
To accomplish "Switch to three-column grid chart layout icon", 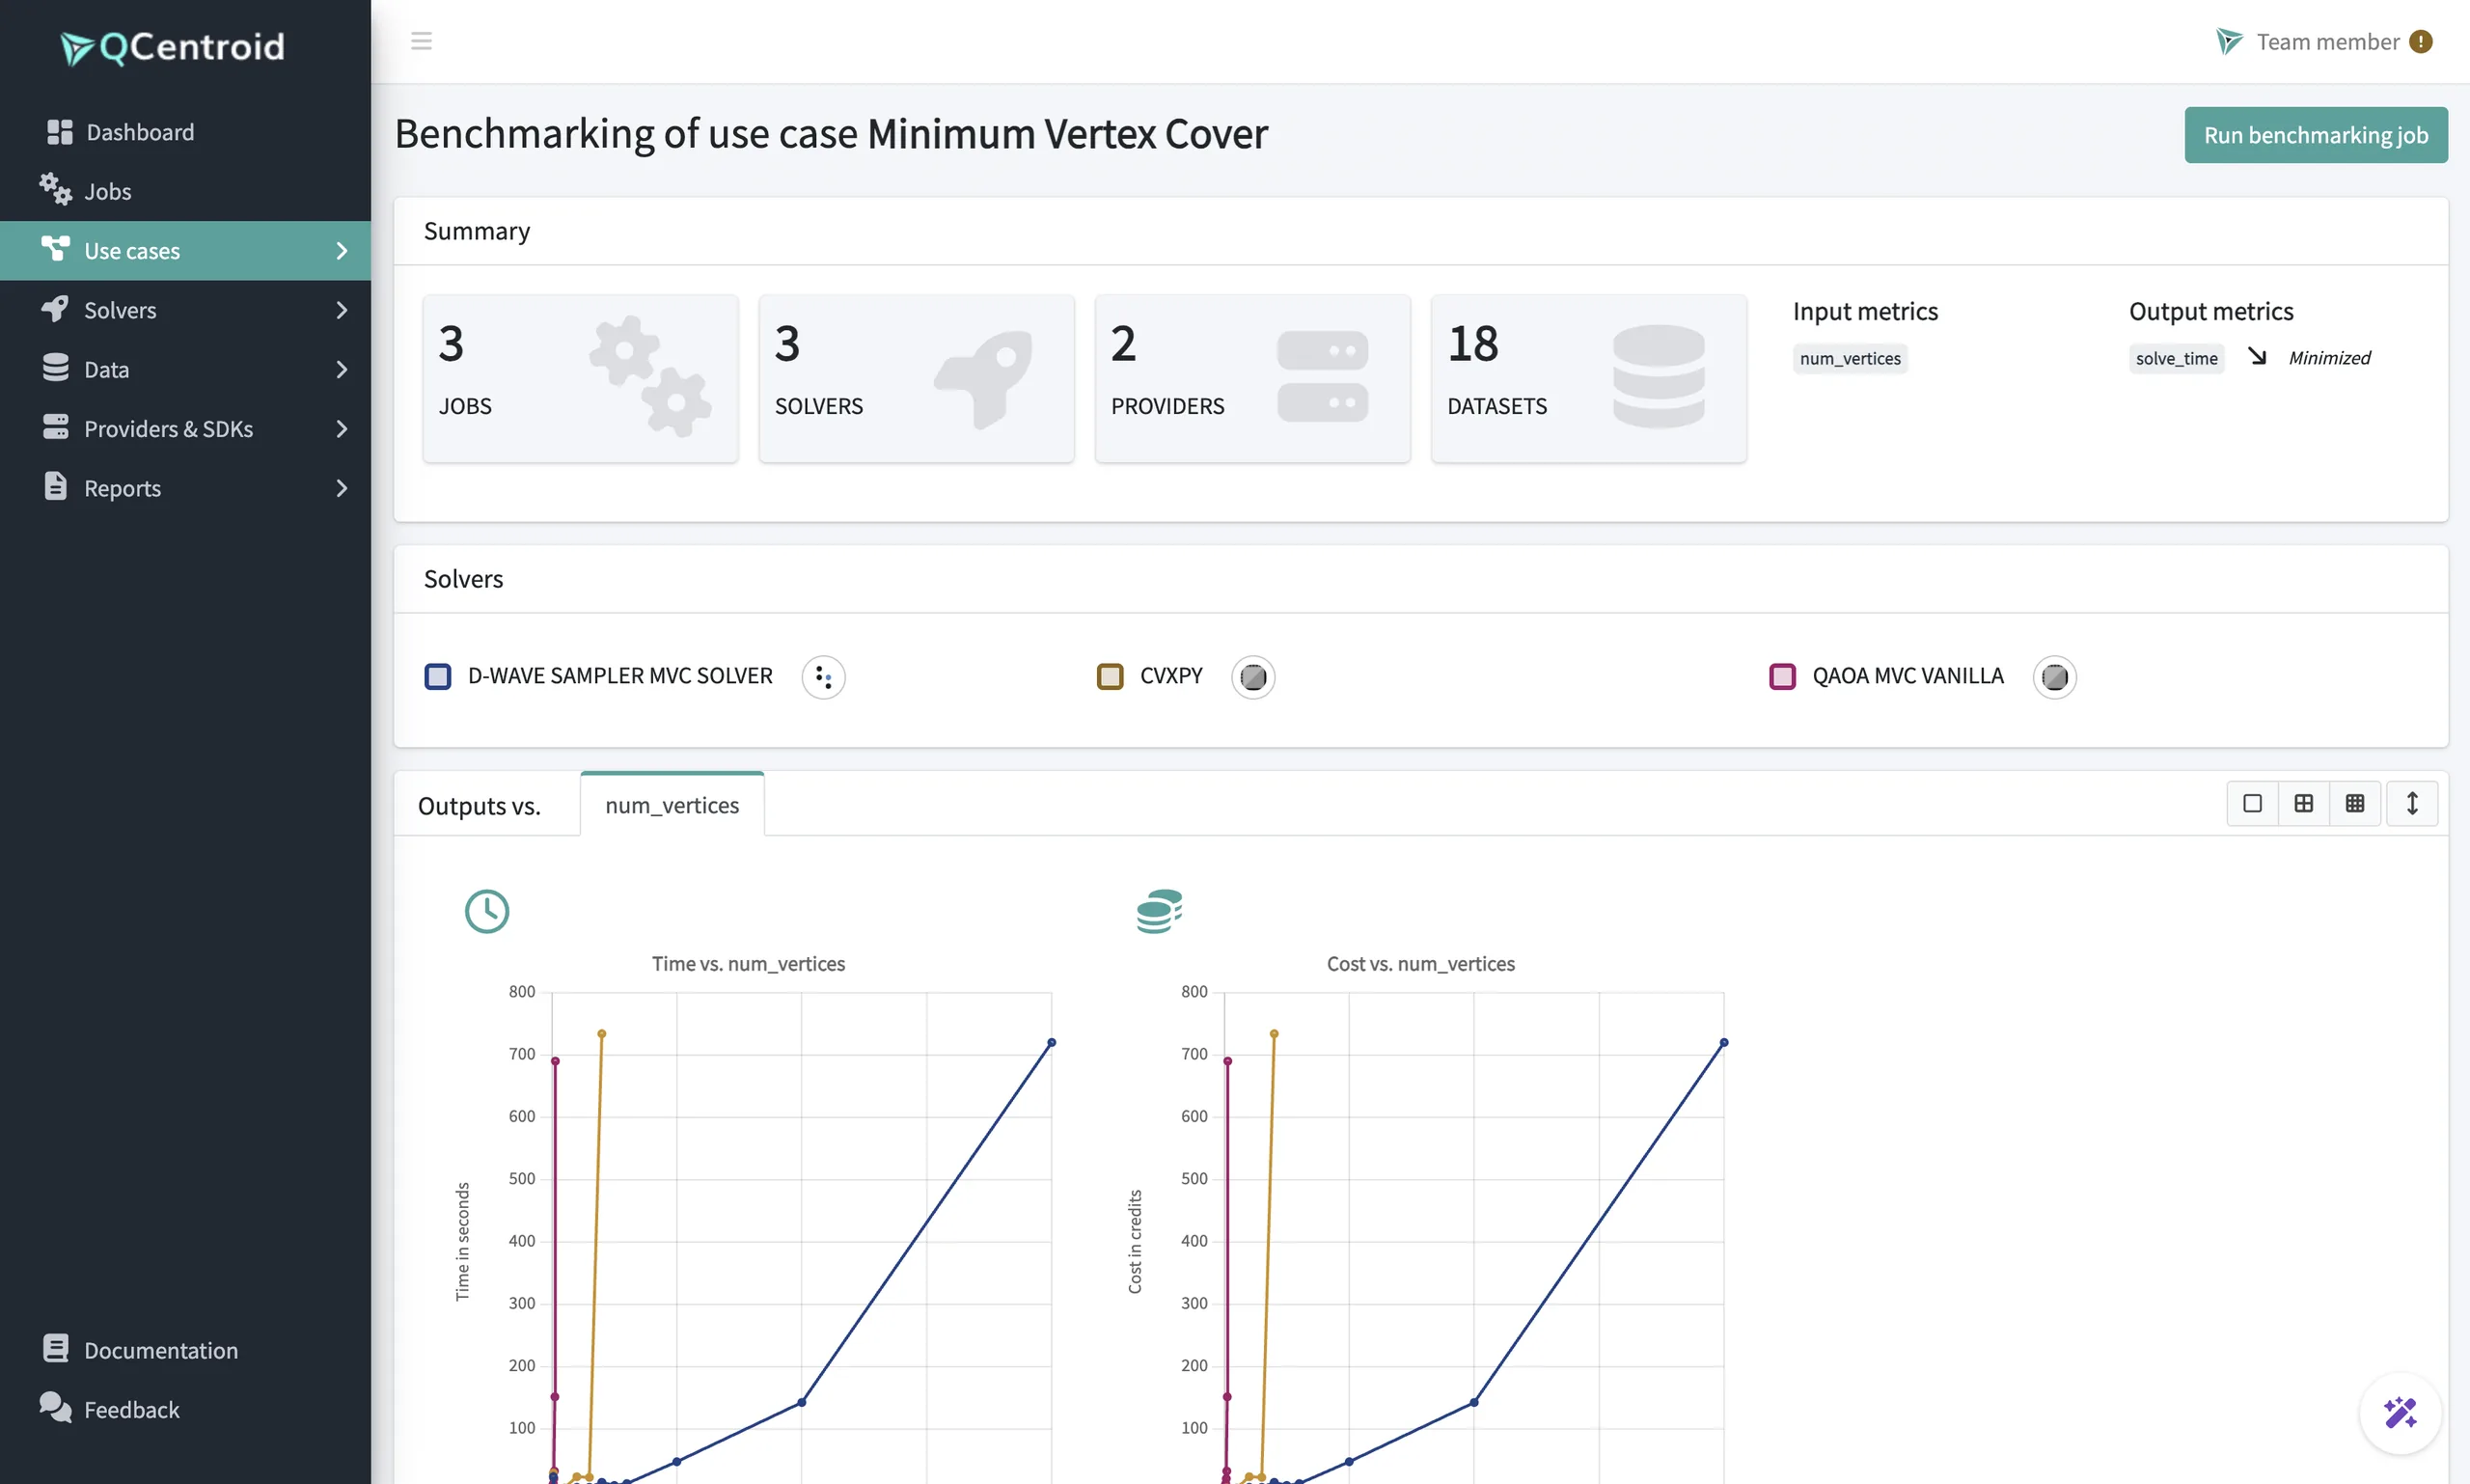I will (2354, 803).
